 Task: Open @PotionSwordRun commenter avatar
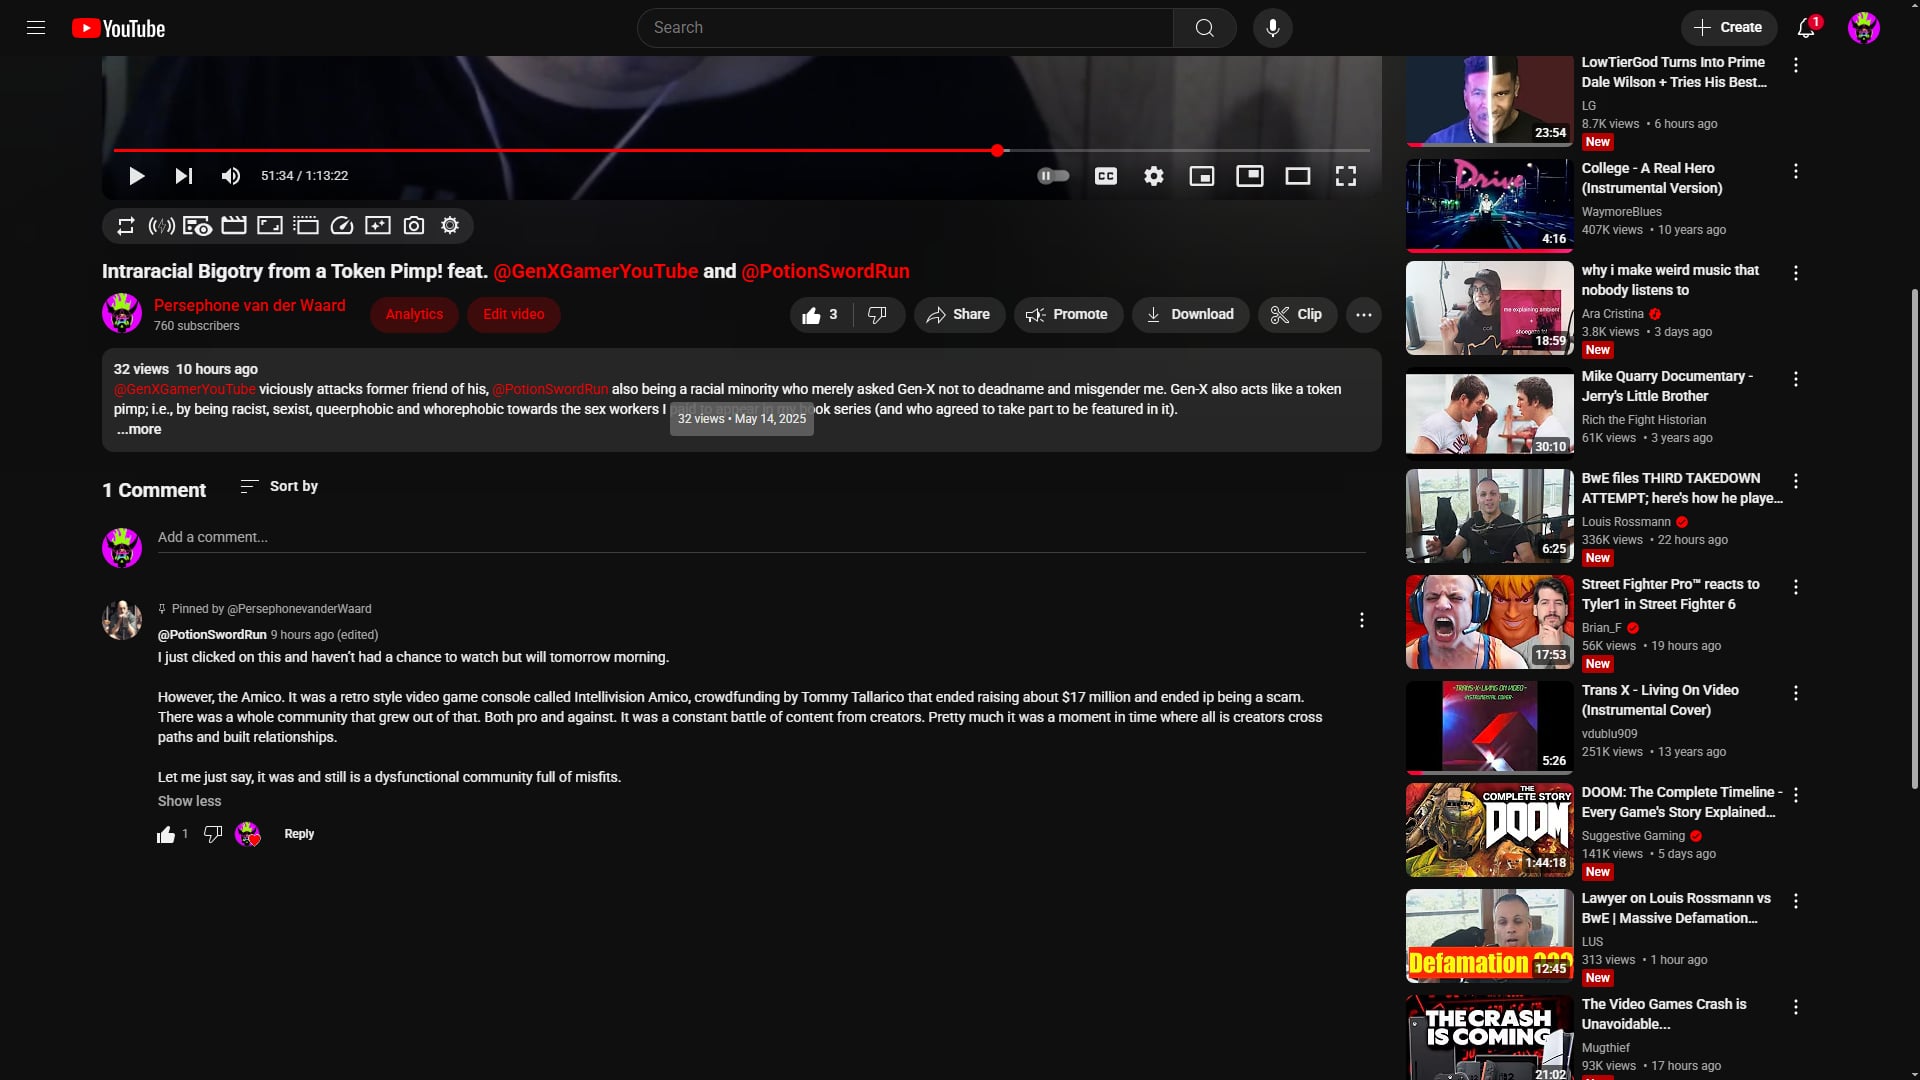(122, 621)
